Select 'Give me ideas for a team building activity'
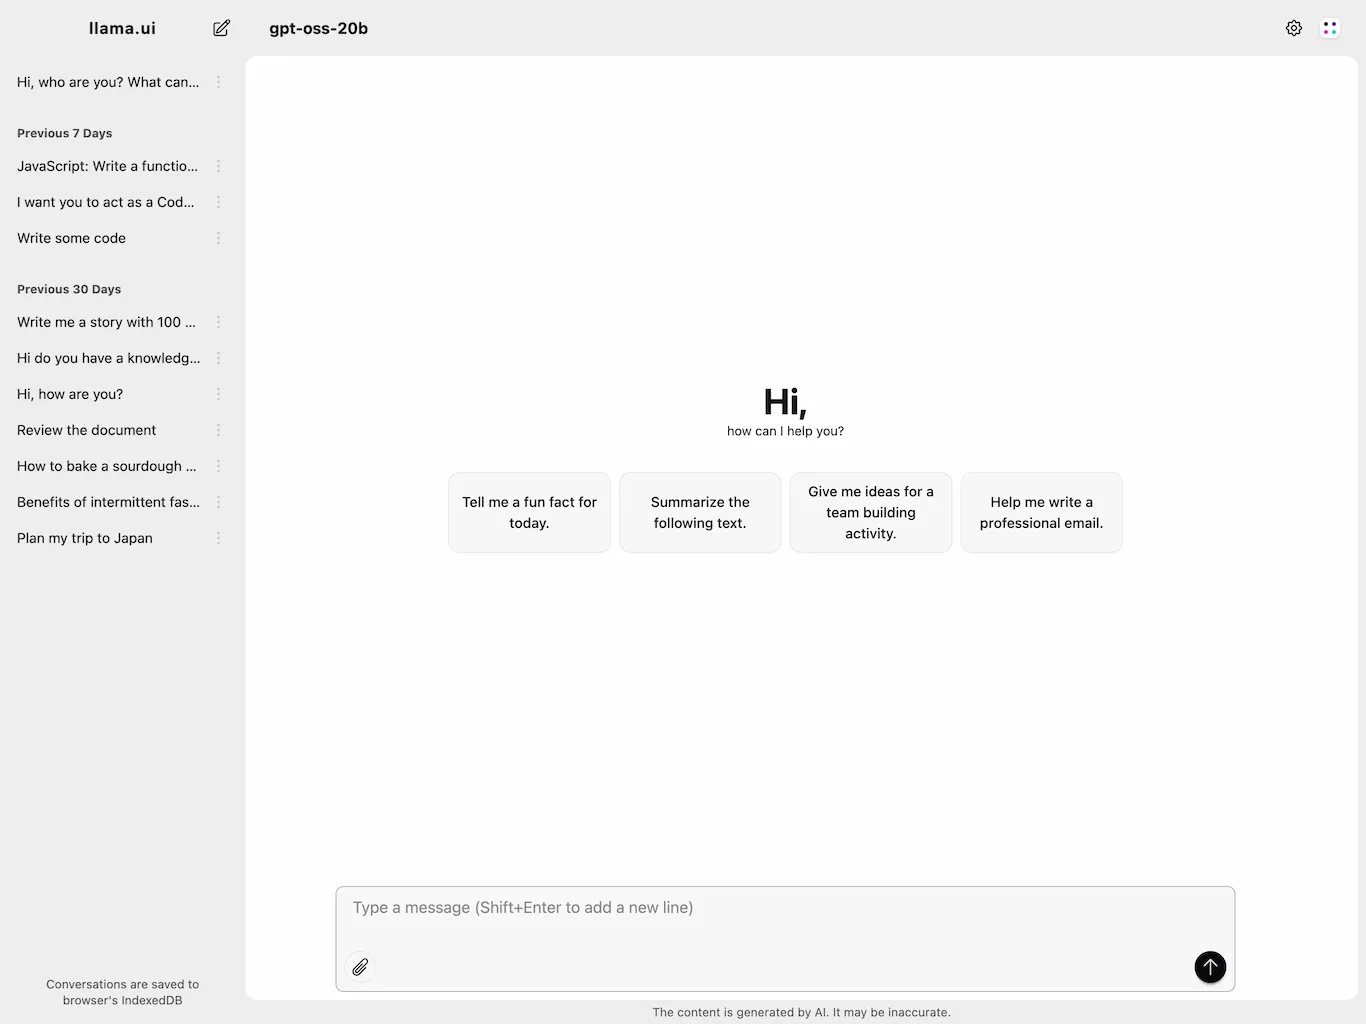 (870, 512)
